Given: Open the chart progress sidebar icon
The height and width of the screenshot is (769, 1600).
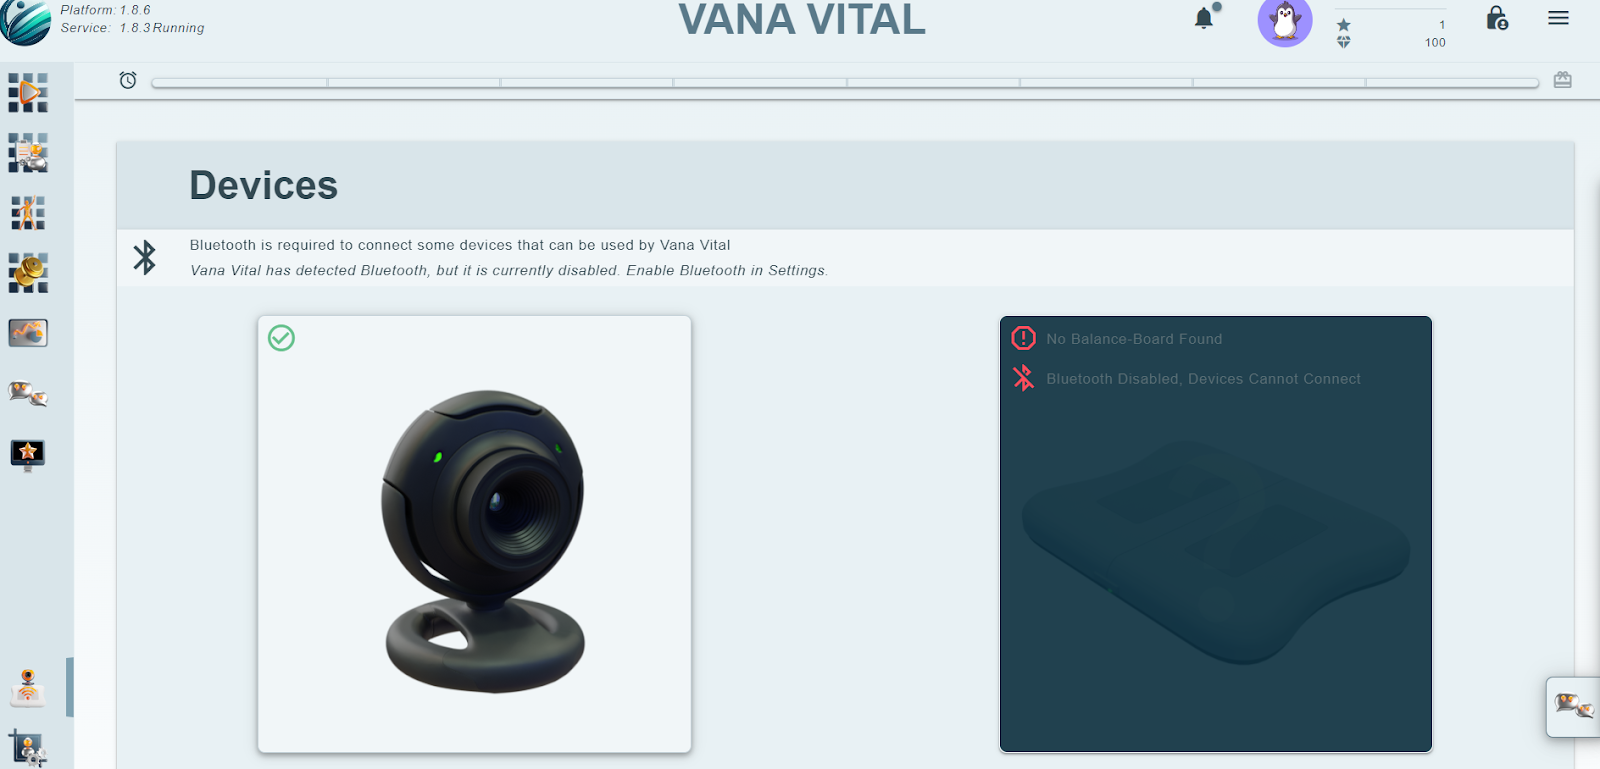Looking at the screenshot, I should pyautogui.click(x=28, y=333).
